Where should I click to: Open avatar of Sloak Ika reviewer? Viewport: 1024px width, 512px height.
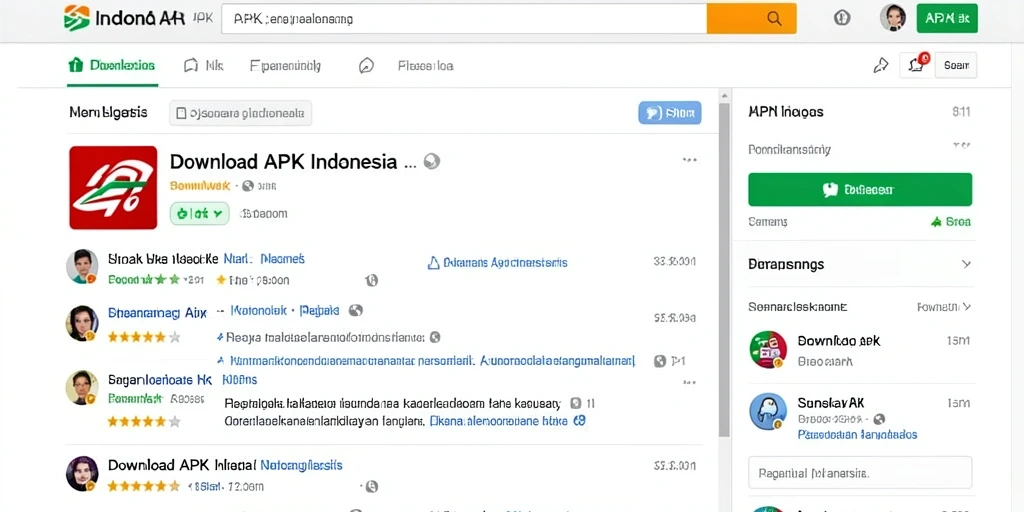[82, 266]
